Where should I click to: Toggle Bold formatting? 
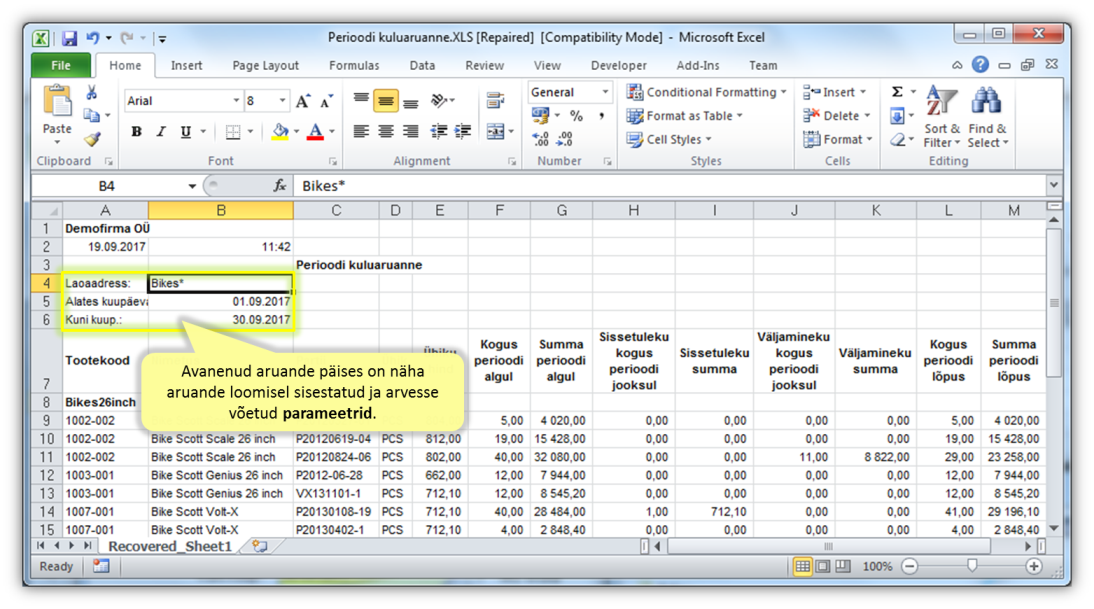(x=137, y=132)
